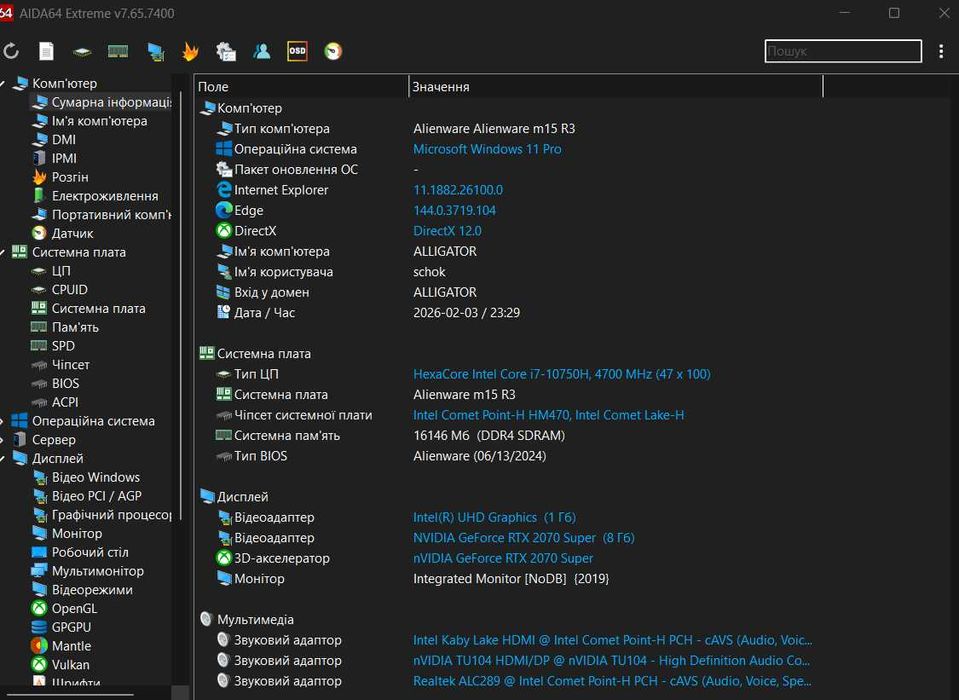Open the nVIDIA TU104 HDMI/DP audio link

[612, 661]
